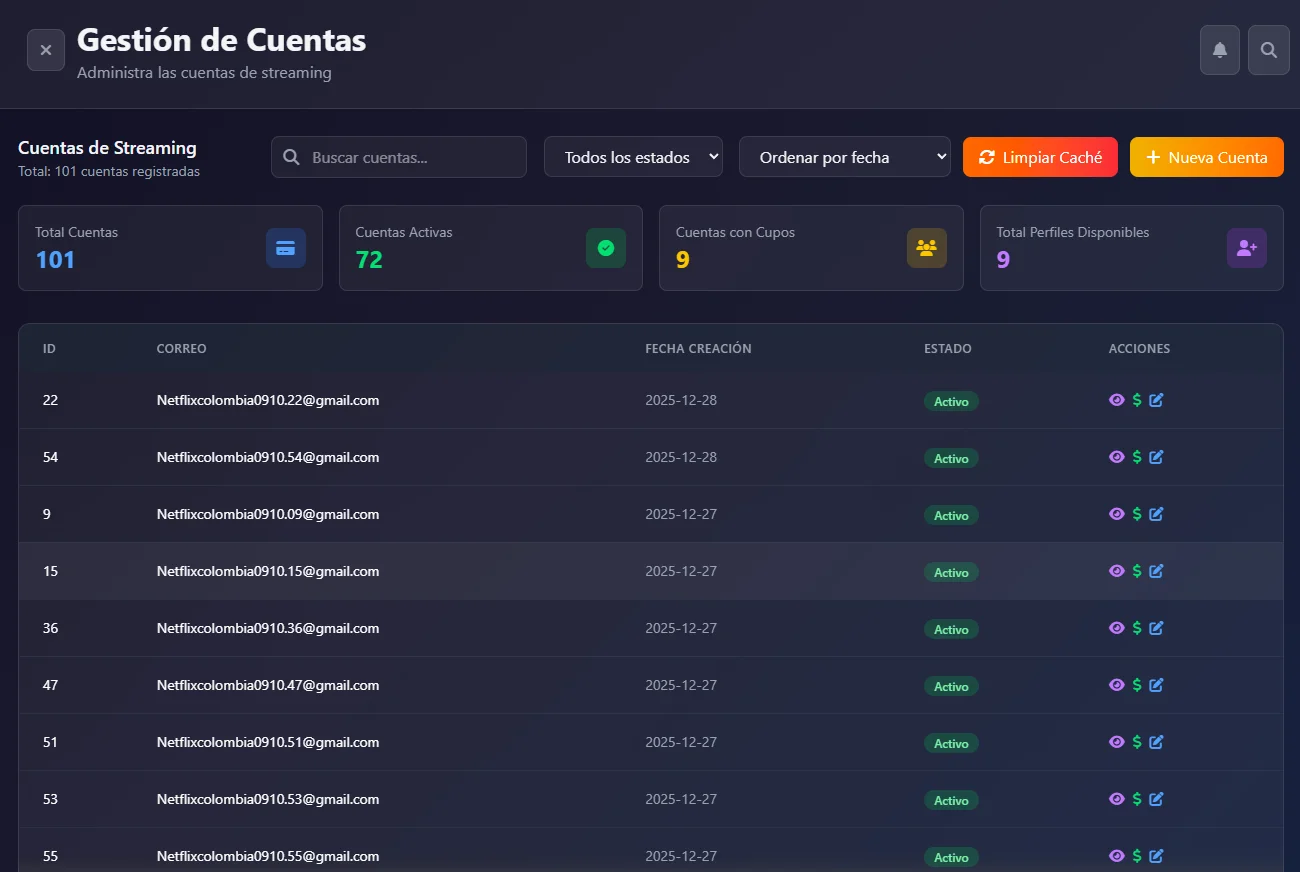
Task: Edit account ID 51 with pencil icon
Action: pyautogui.click(x=1157, y=742)
